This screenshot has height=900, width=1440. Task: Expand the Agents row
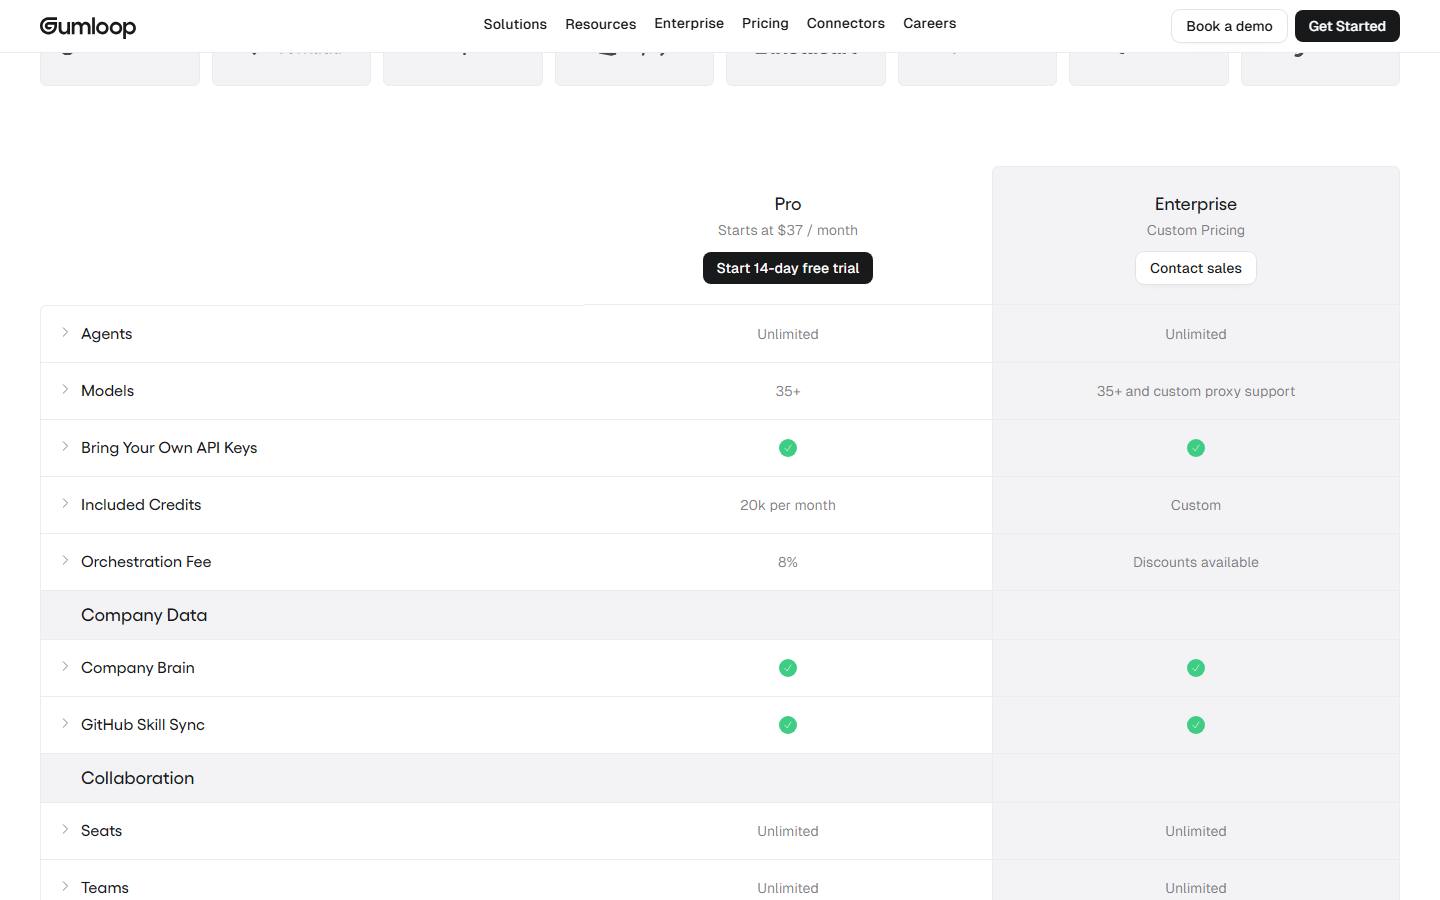click(x=65, y=333)
